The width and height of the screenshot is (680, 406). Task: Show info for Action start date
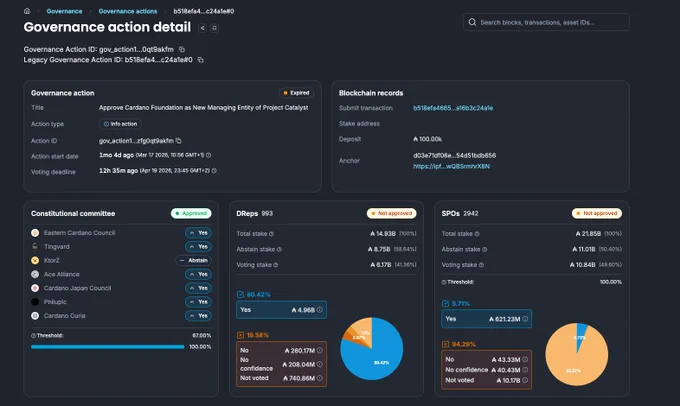[209, 155]
